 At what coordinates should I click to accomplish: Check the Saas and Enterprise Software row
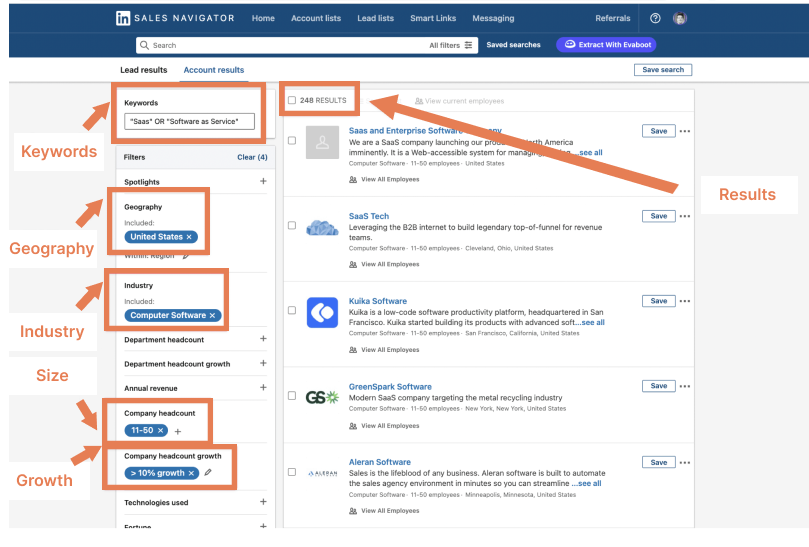click(x=292, y=140)
